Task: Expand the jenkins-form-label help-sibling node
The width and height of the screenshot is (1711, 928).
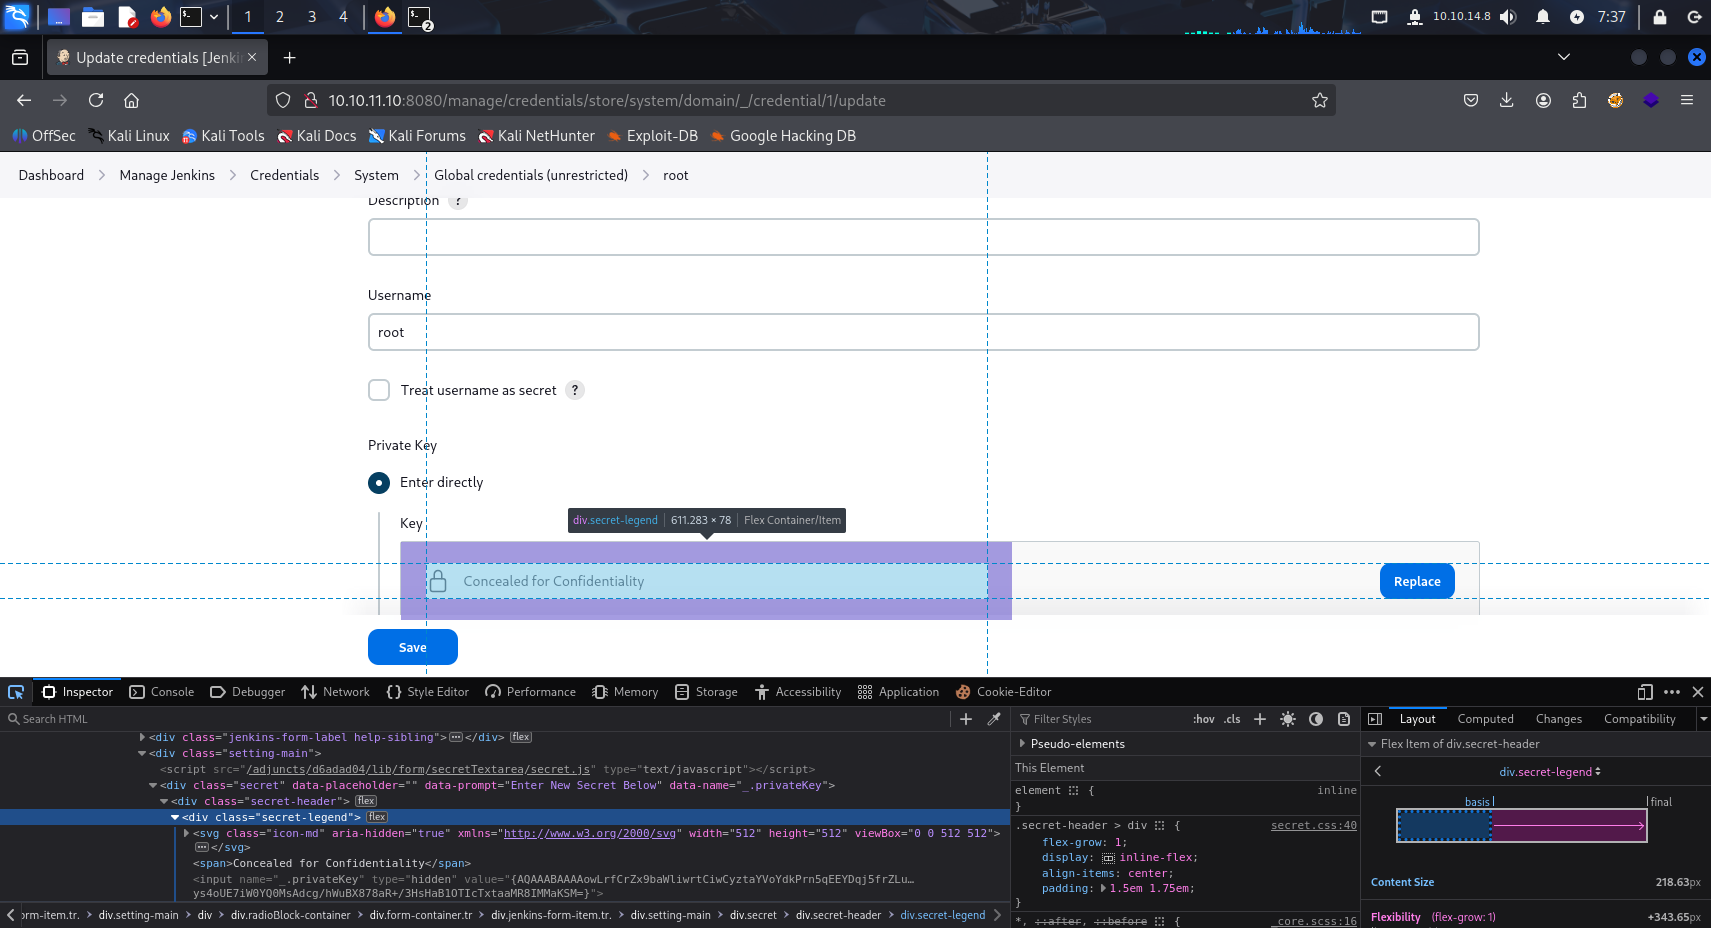Action: point(142,737)
